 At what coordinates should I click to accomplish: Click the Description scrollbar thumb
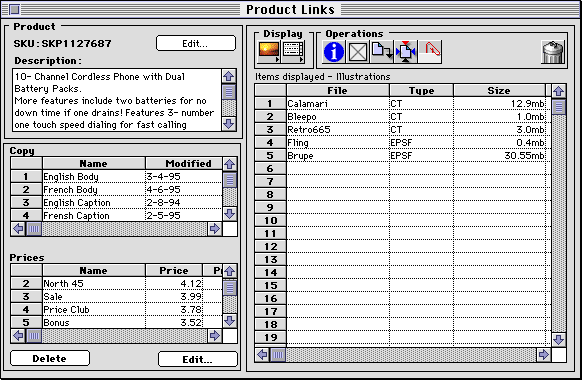coord(229,92)
